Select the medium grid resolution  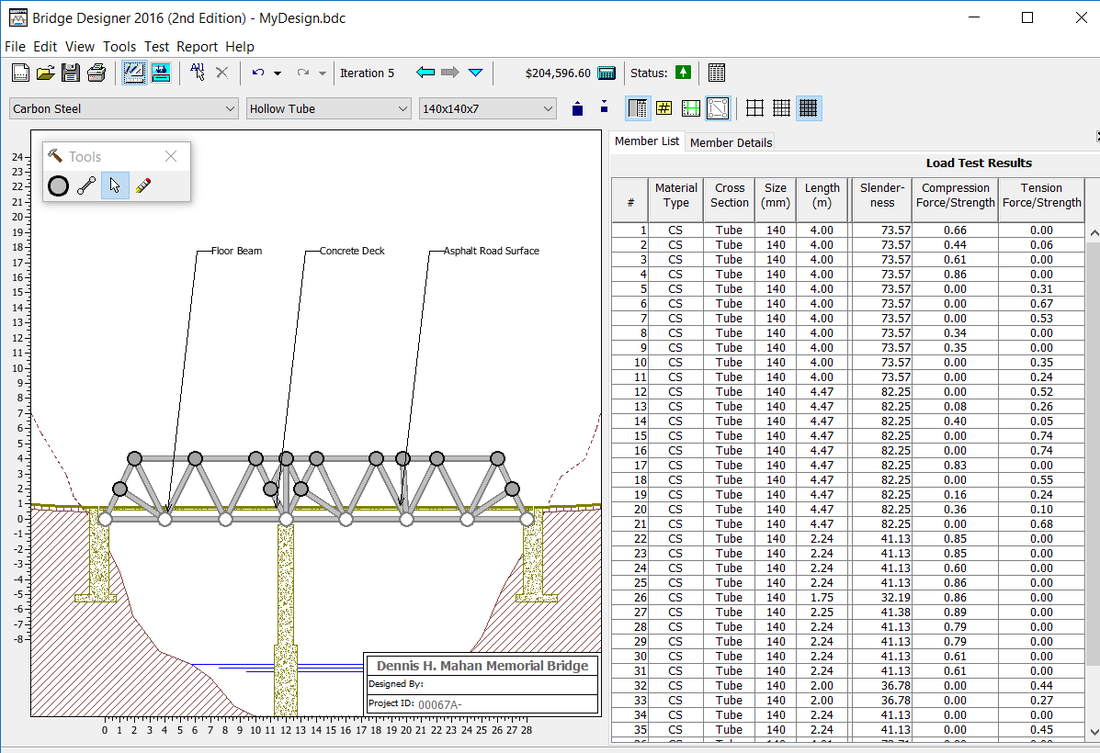coord(782,108)
